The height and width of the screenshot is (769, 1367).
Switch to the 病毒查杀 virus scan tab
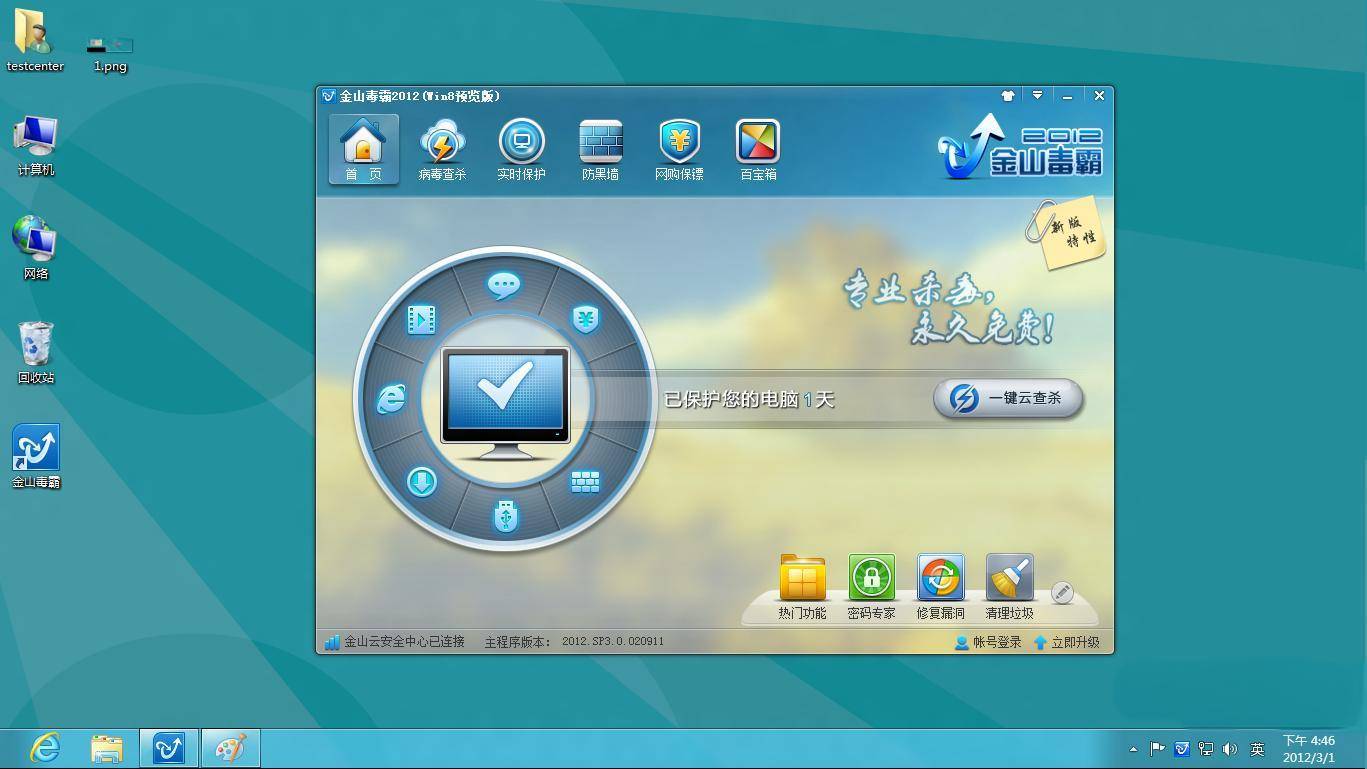442,150
